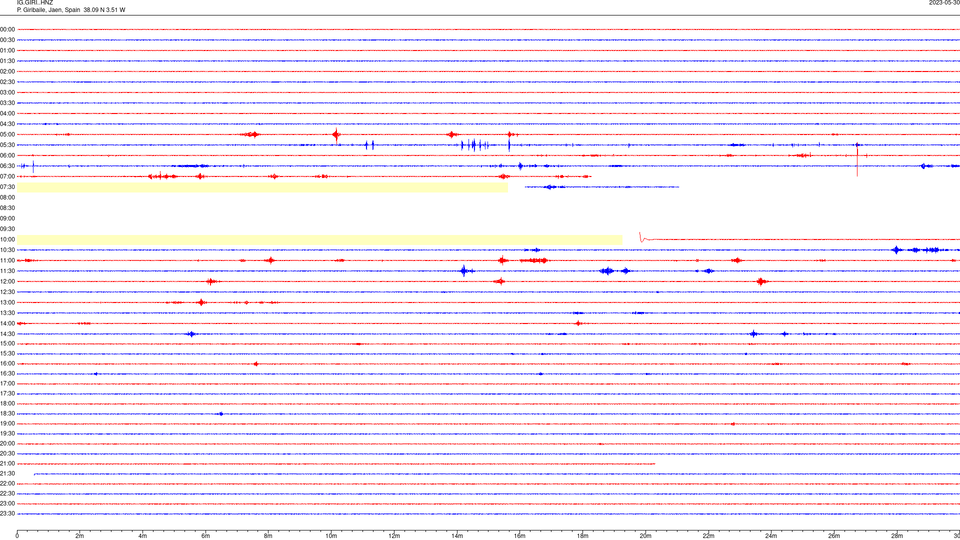Click the 24m tick on the minute axis

(x=771, y=536)
